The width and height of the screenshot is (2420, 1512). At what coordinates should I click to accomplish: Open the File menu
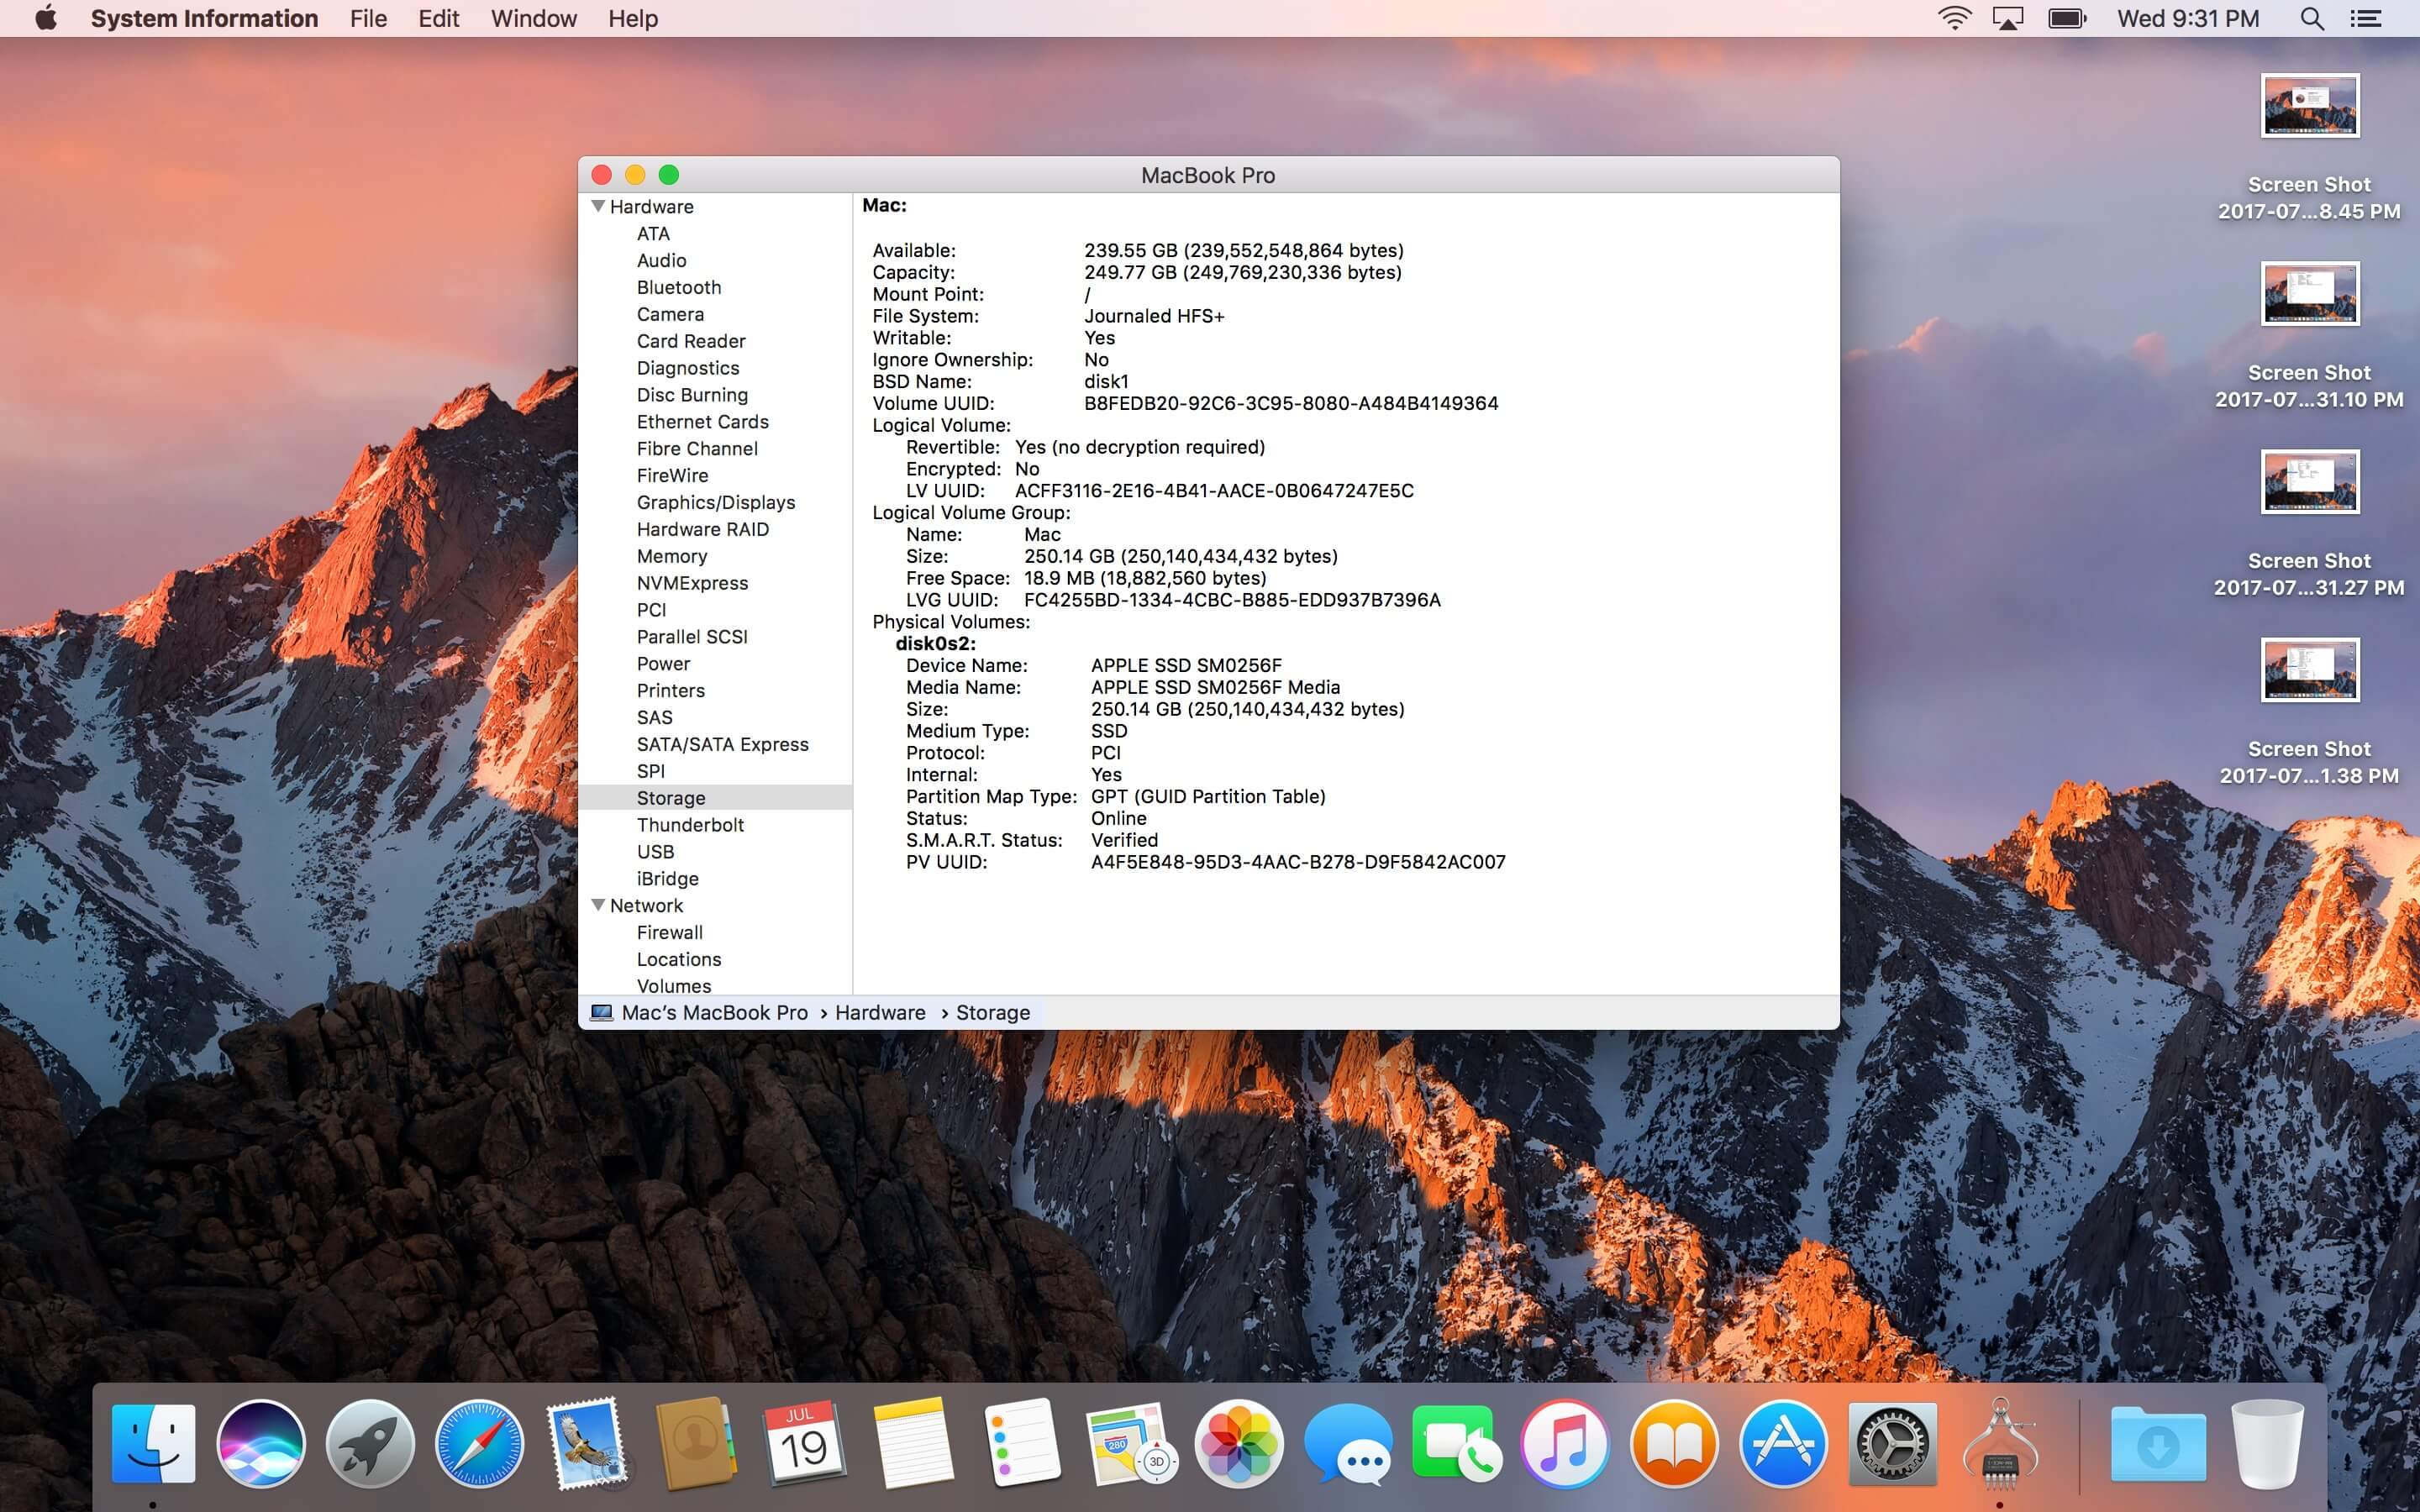coord(368,18)
